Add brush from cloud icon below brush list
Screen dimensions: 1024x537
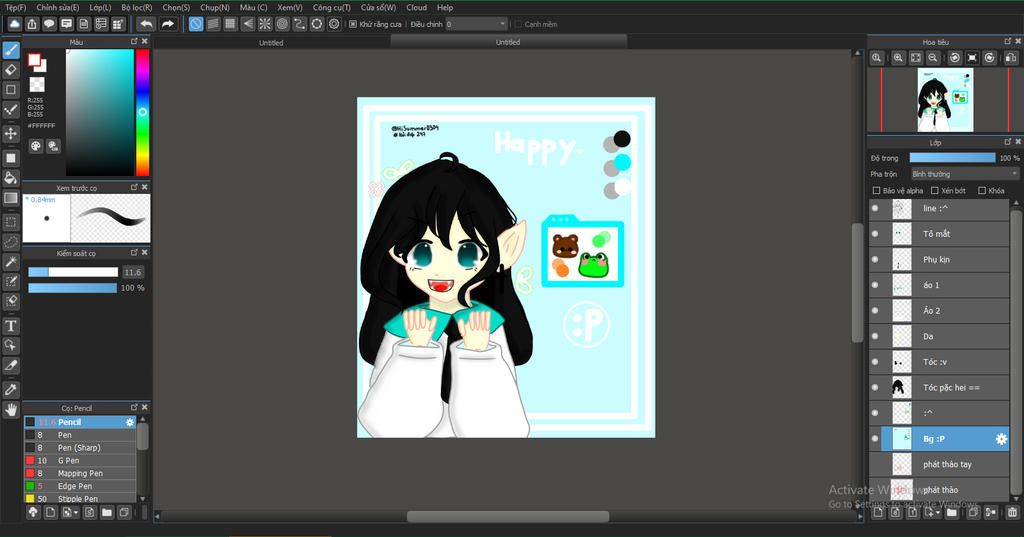(33, 513)
